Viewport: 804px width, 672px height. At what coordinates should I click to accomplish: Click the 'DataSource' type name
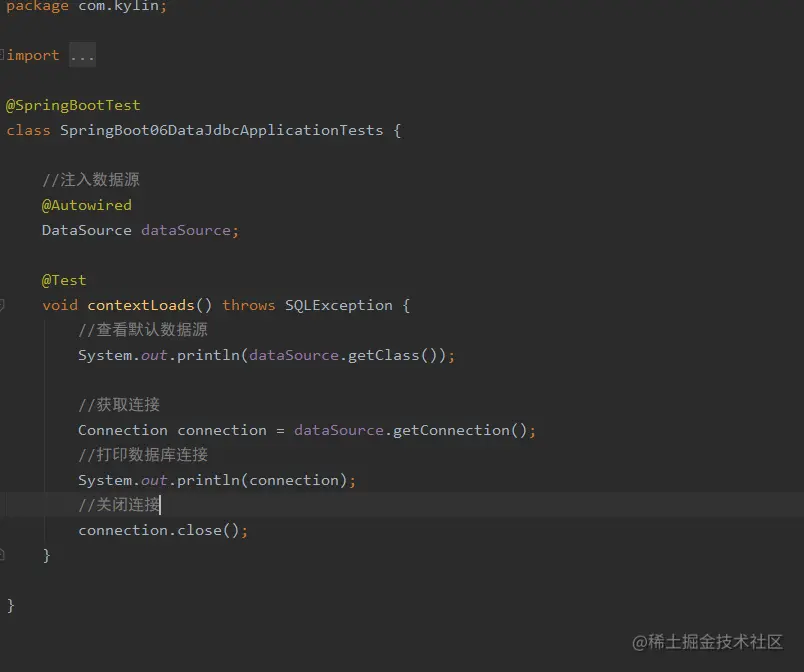(x=87, y=230)
